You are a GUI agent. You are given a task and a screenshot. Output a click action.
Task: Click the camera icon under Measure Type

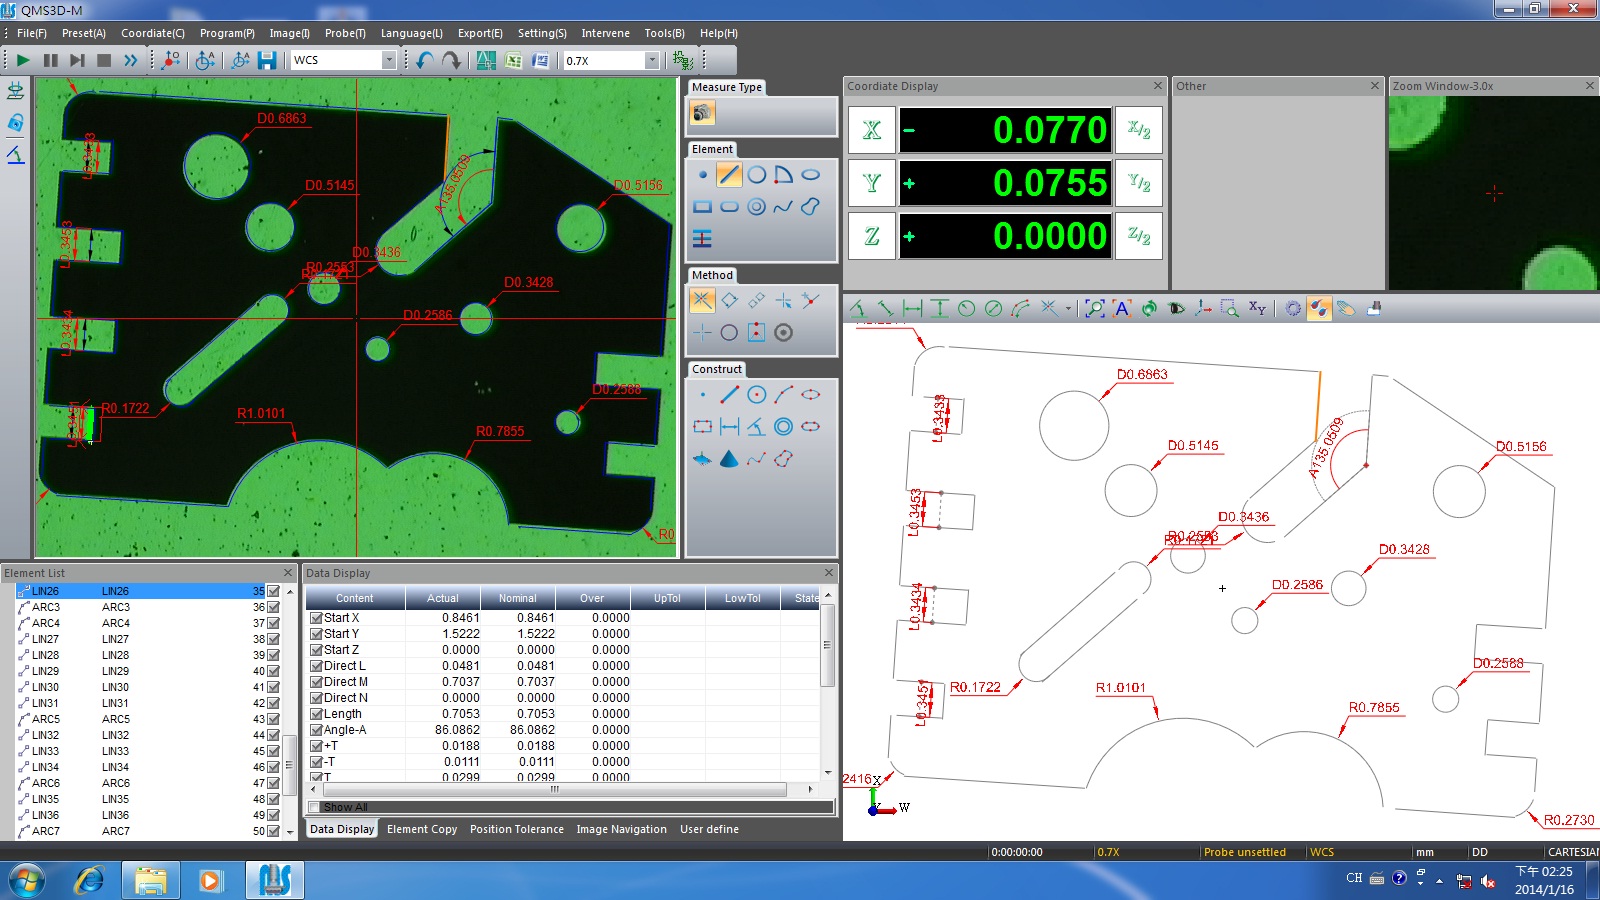point(702,113)
